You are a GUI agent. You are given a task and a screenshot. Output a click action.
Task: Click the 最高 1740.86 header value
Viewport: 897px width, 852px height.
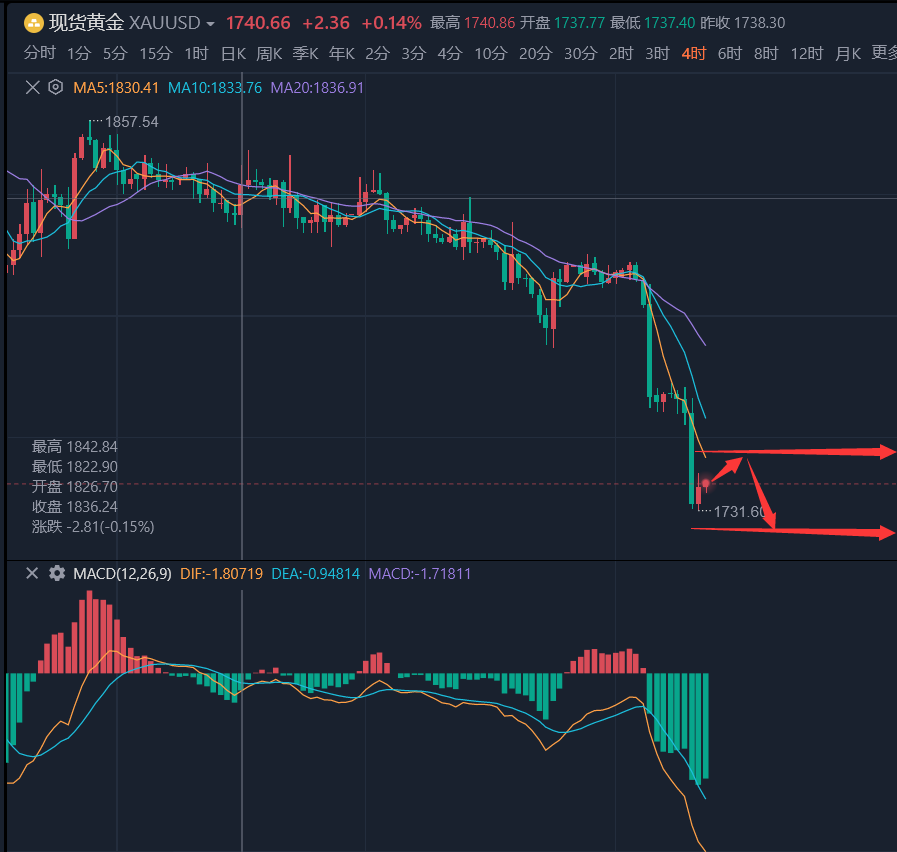pos(473,23)
